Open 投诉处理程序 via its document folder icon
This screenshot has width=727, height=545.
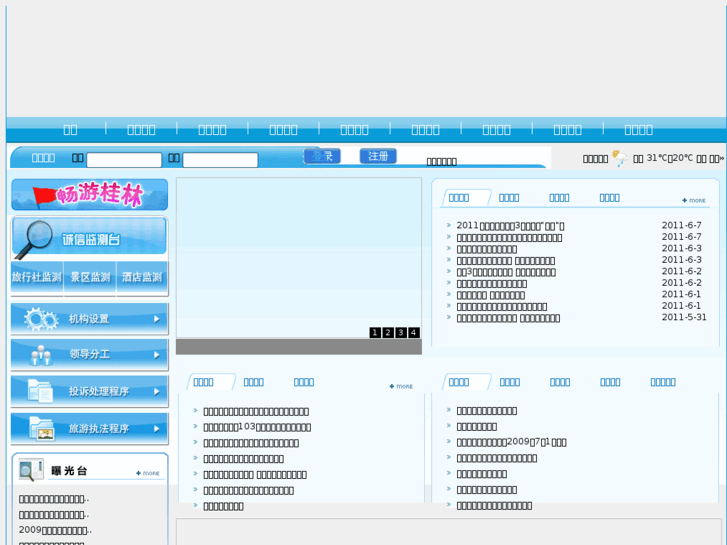point(40,391)
